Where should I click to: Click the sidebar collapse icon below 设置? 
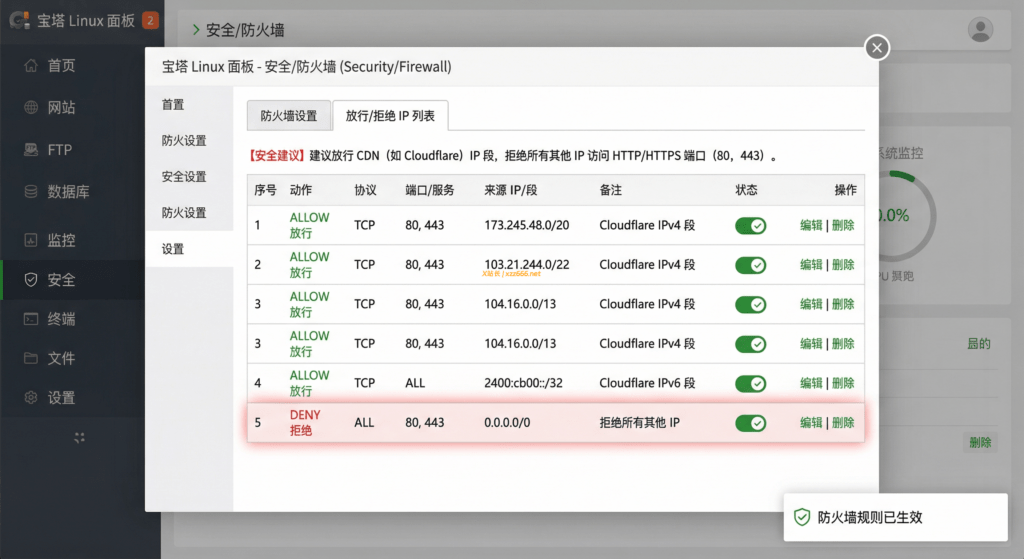tap(79, 438)
